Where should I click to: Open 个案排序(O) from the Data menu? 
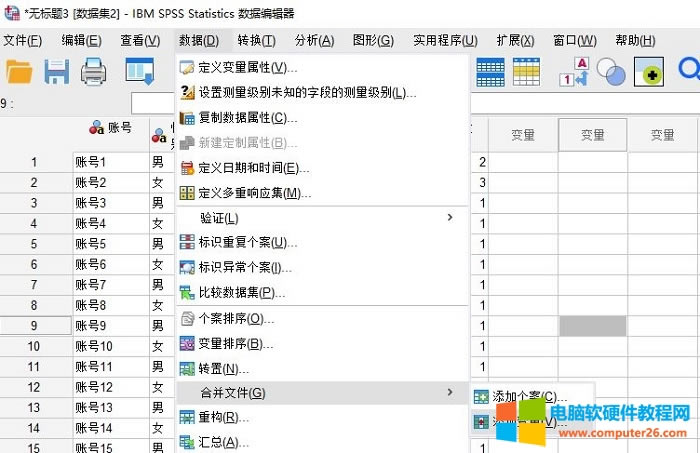click(x=235, y=318)
